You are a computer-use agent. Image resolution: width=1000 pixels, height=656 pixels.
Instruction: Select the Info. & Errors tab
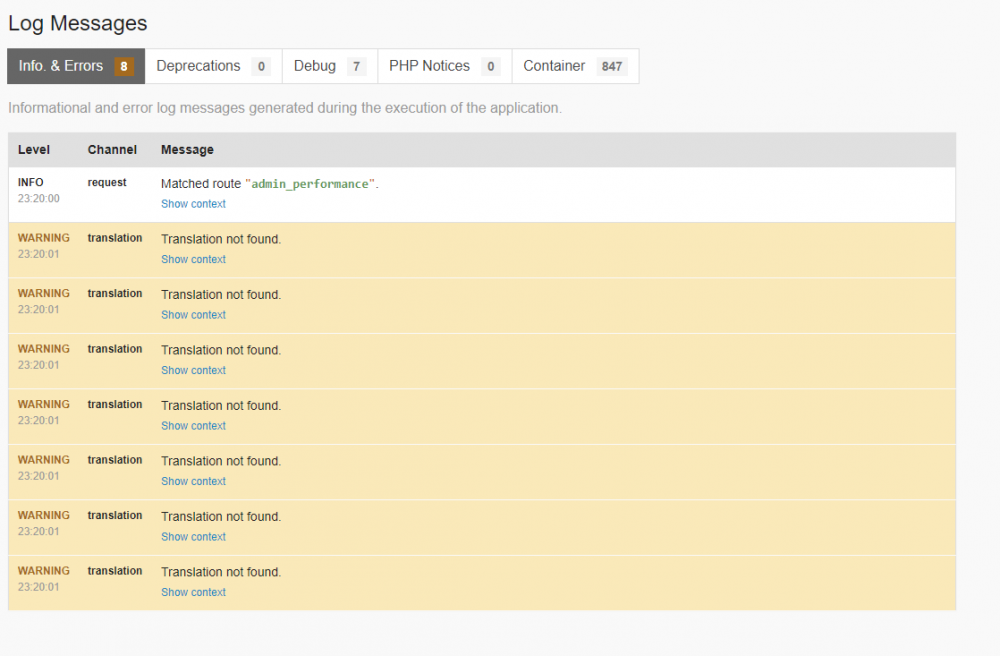(x=76, y=66)
